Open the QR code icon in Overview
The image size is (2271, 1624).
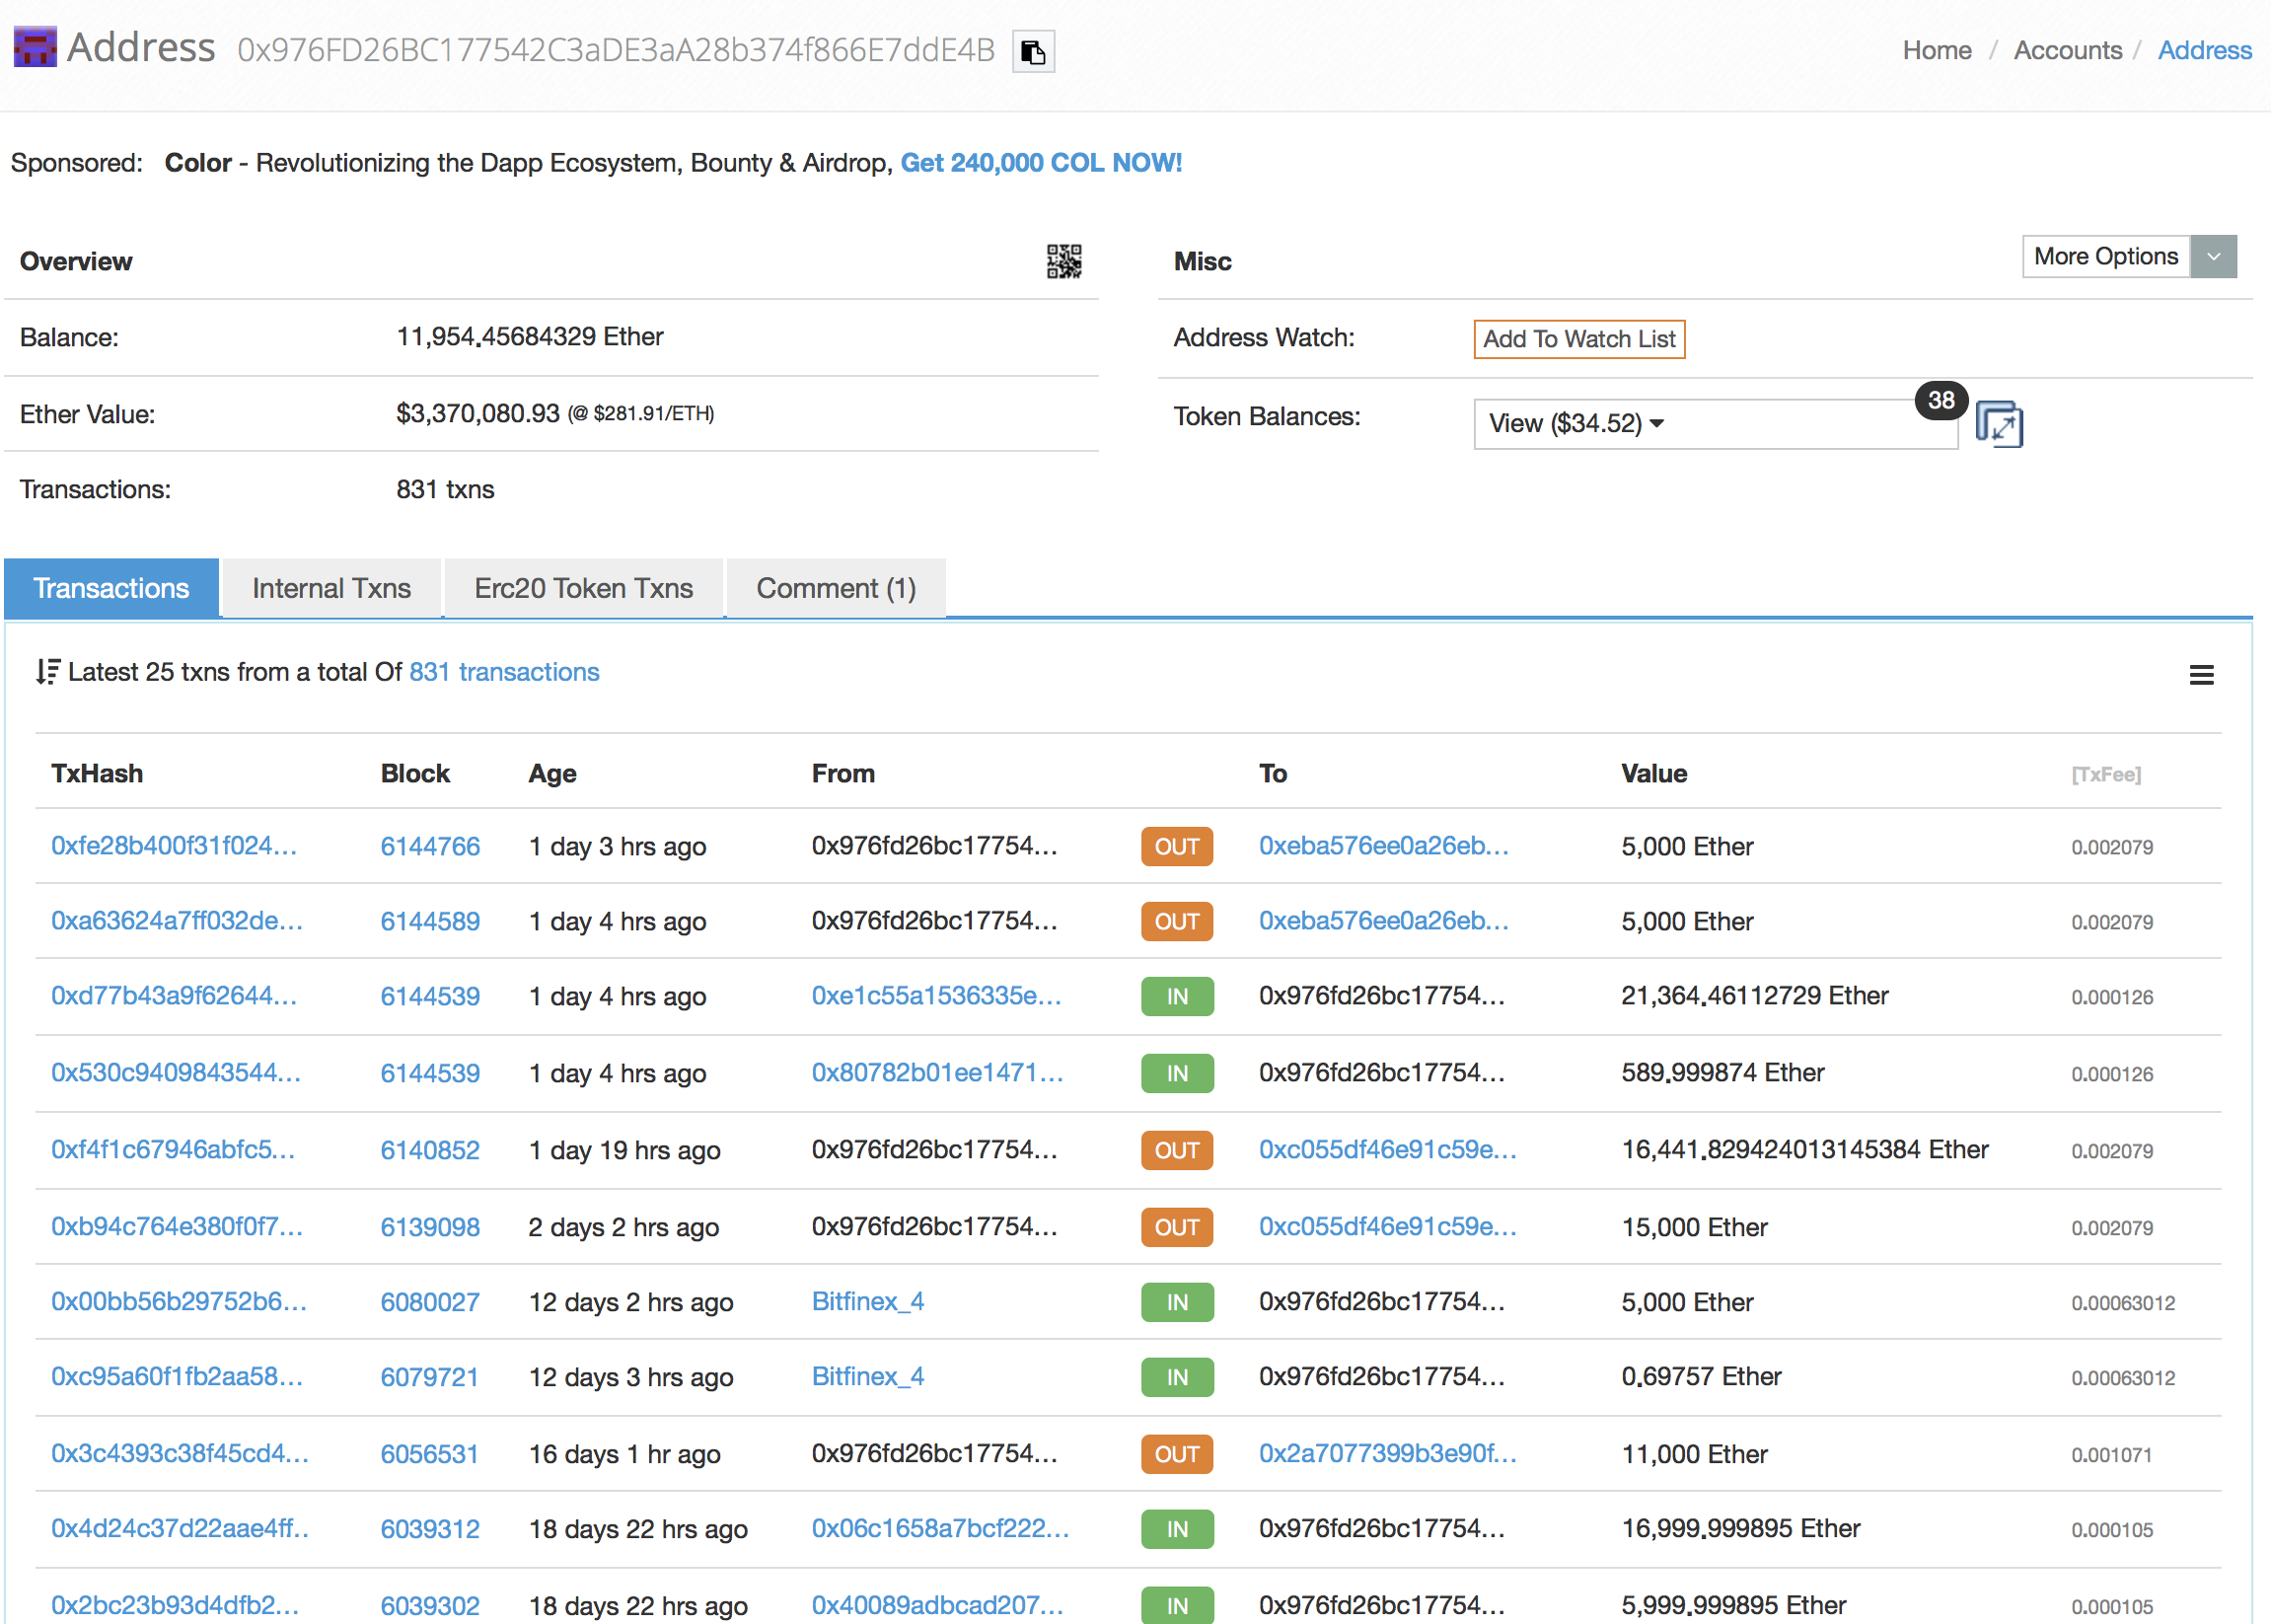(x=1064, y=261)
